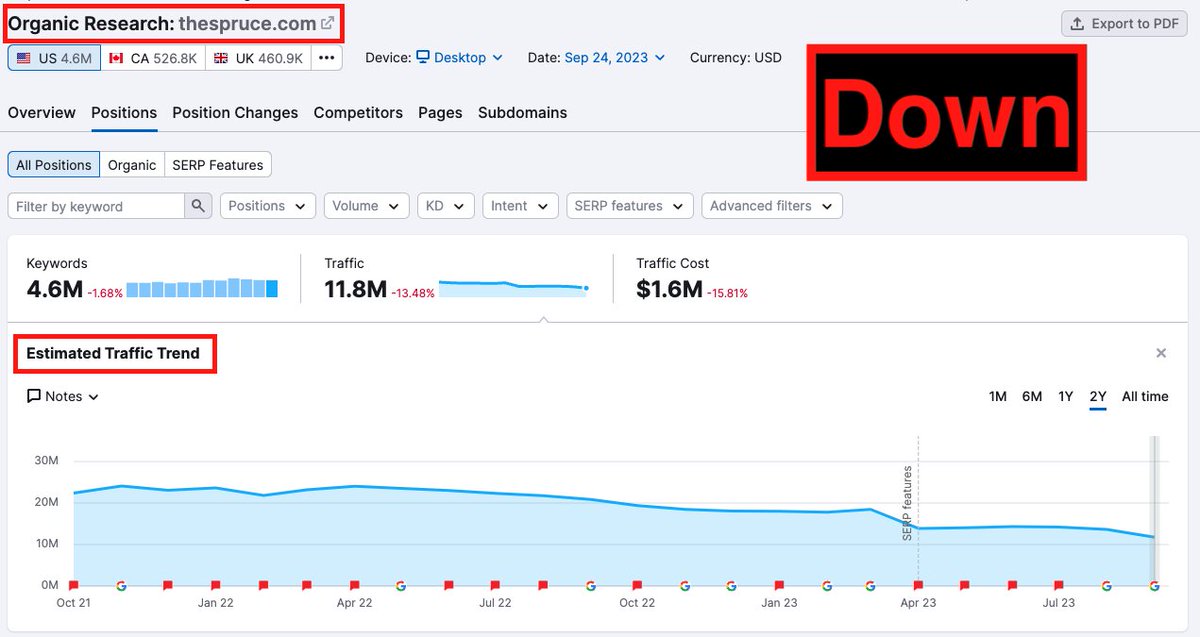Set chart range to 2Y
The image size is (1200, 637).
coord(1098,396)
